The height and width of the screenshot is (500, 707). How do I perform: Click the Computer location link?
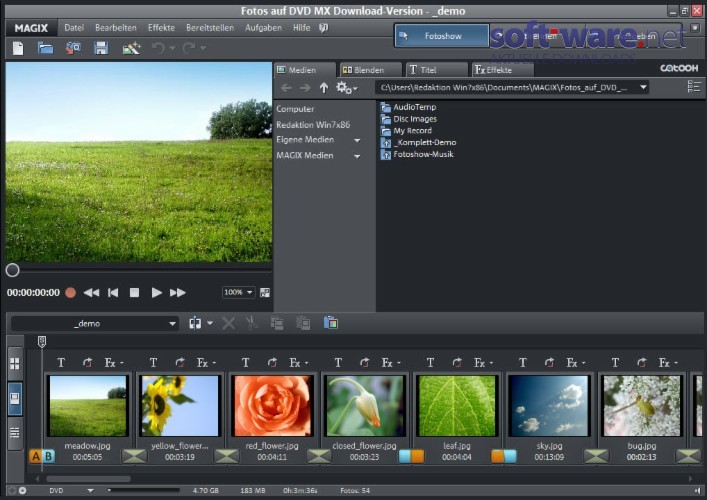click(295, 109)
